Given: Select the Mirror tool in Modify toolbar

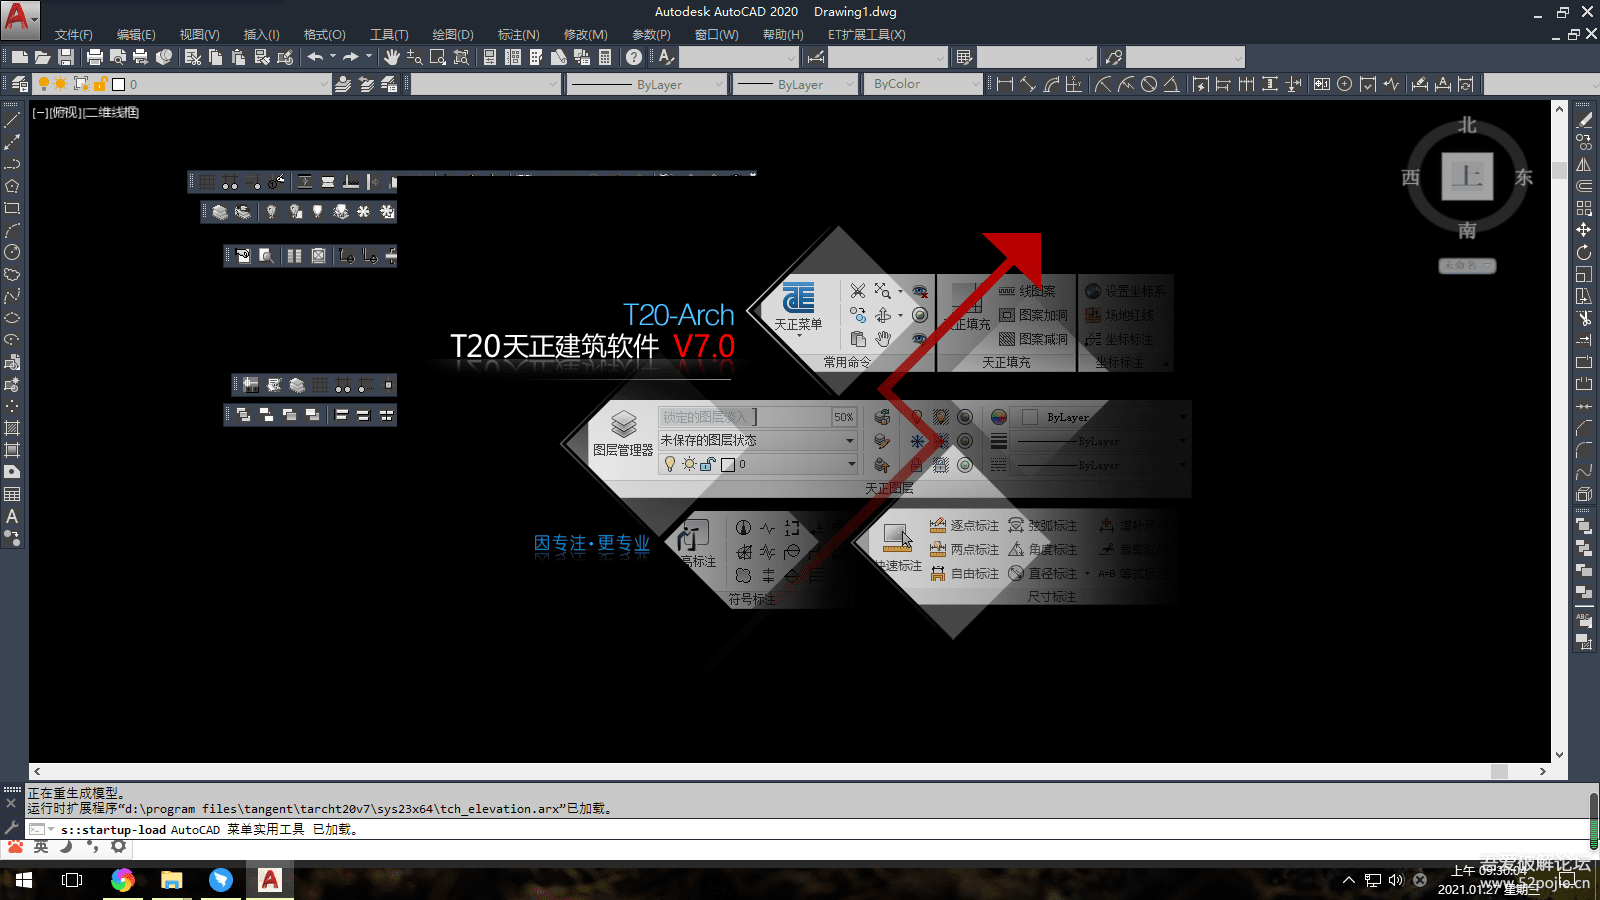Looking at the screenshot, I should tap(1584, 164).
